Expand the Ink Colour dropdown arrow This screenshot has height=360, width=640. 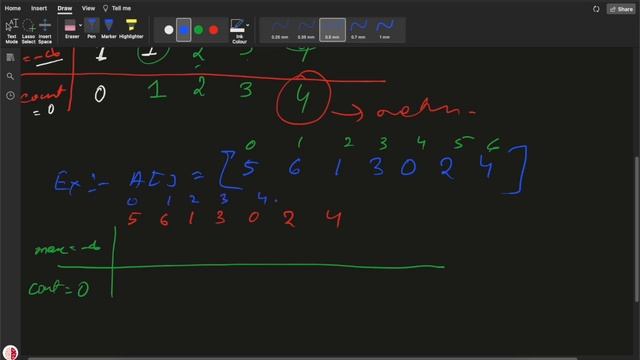[x=248, y=25]
